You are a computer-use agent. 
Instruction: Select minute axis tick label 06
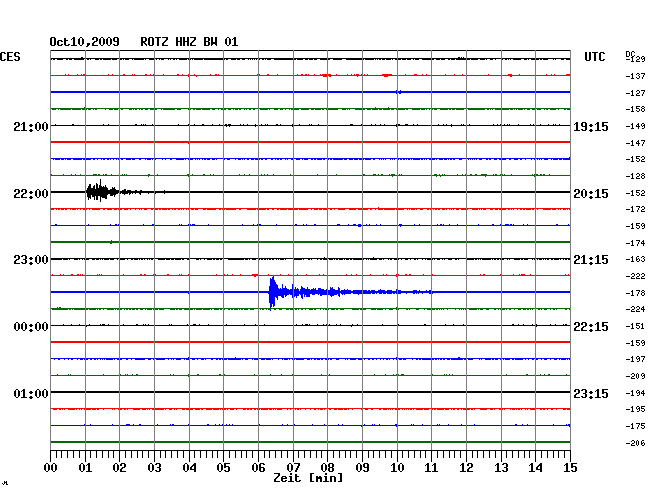pyautogui.click(x=258, y=468)
